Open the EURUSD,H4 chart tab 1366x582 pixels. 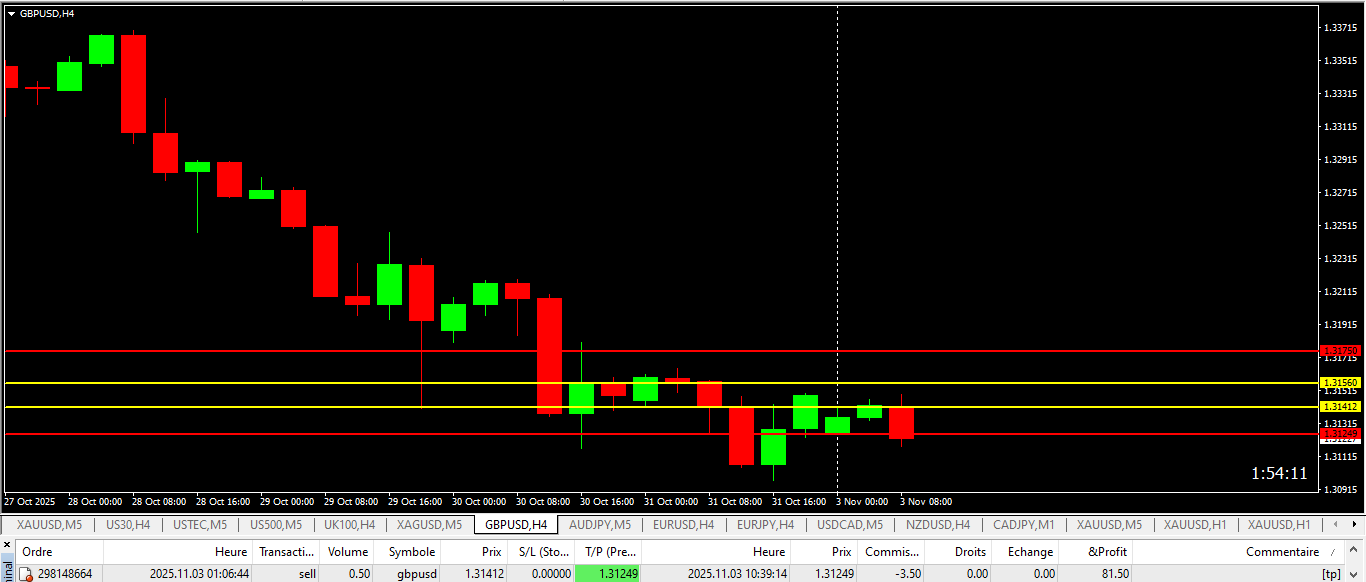point(683,524)
